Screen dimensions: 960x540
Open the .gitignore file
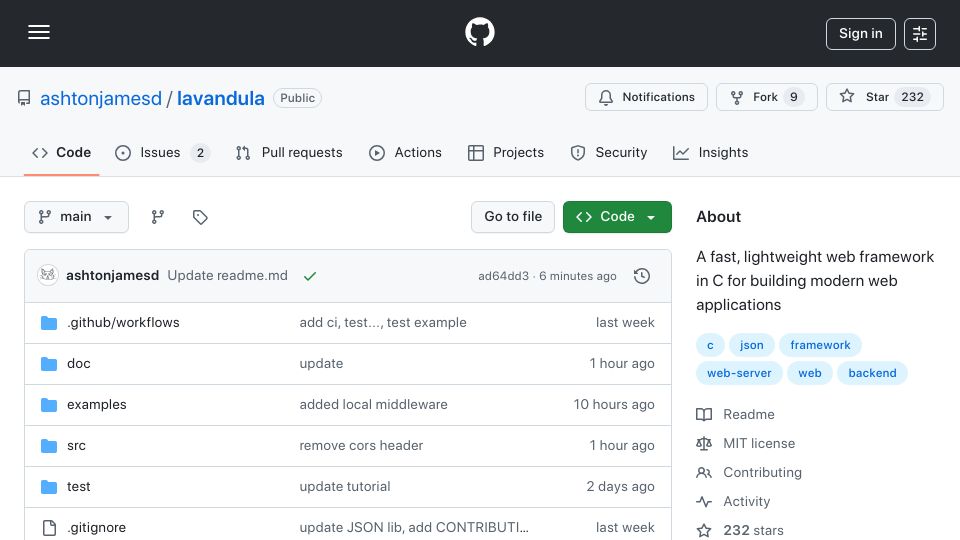click(x=96, y=528)
